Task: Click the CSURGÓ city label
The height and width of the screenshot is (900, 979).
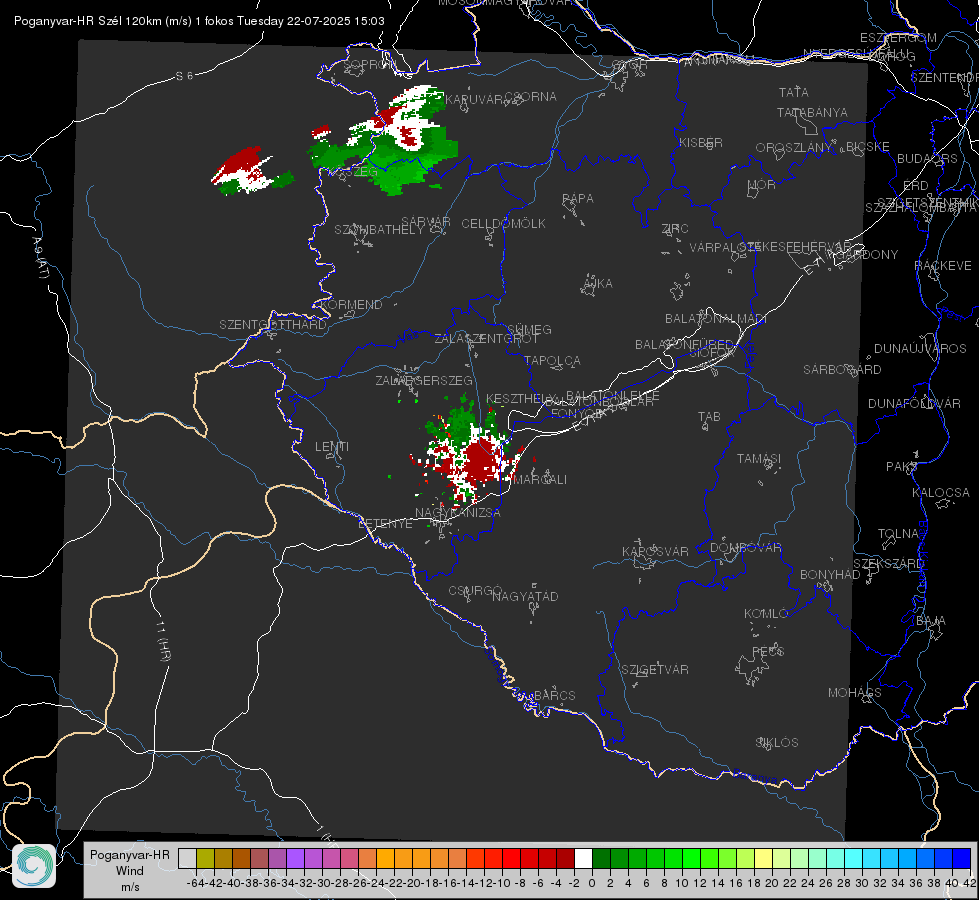Action: (475, 590)
